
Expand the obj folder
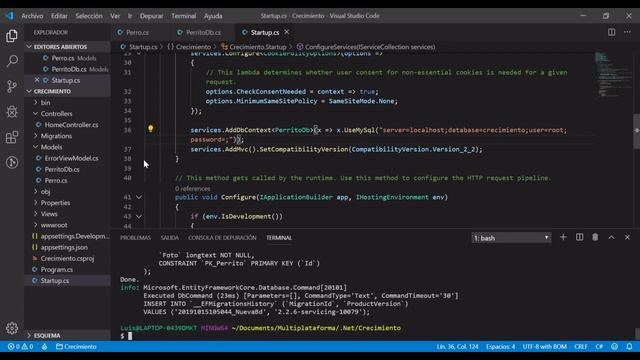(x=45, y=191)
